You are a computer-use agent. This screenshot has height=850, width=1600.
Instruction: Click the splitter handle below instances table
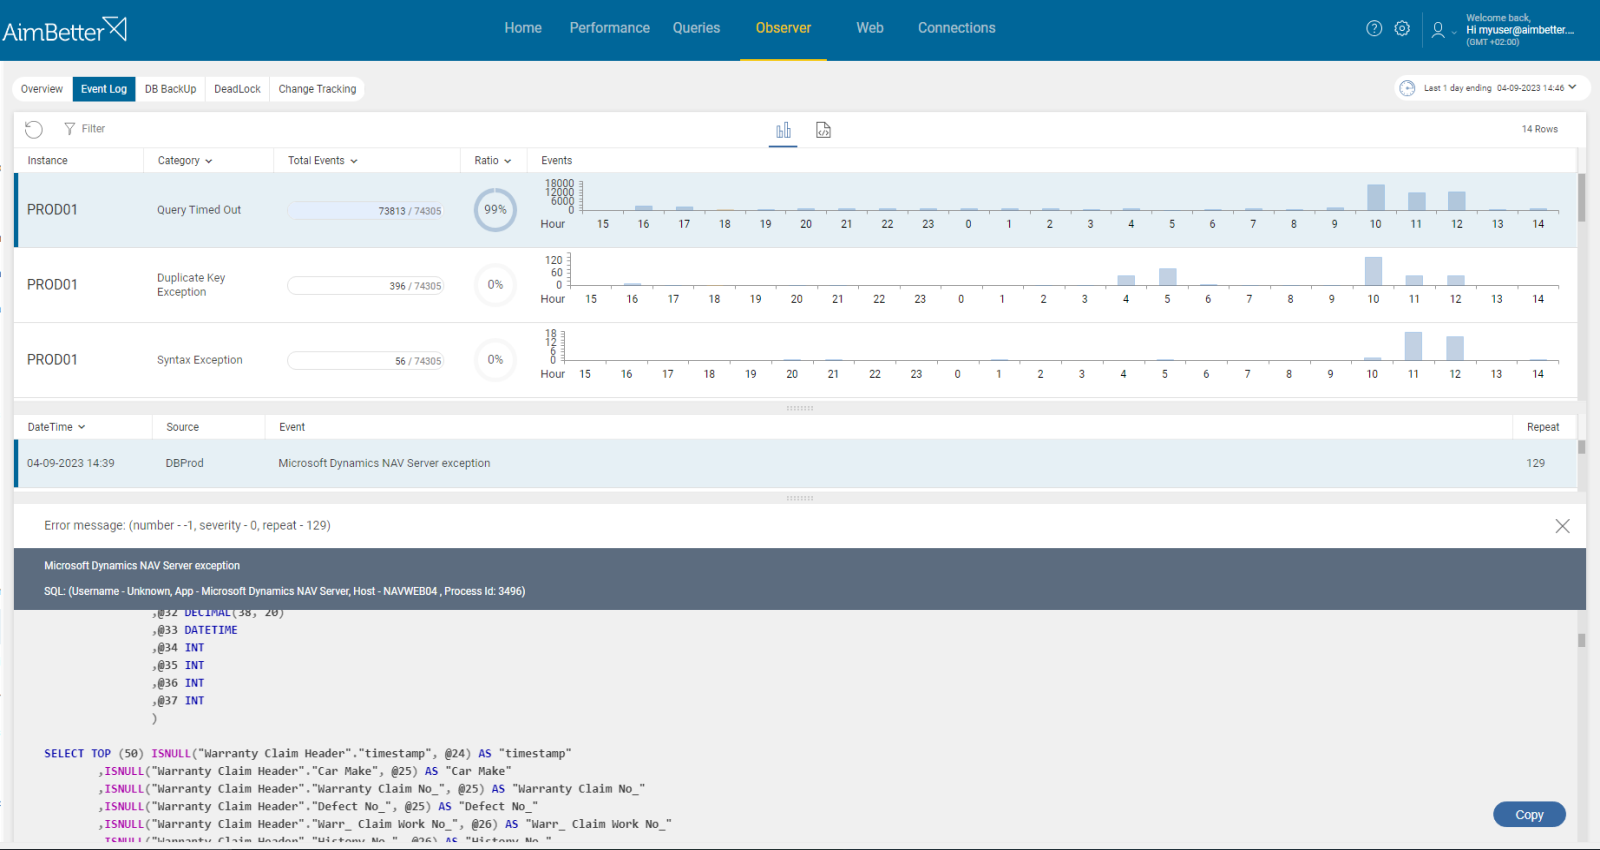click(x=800, y=408)
